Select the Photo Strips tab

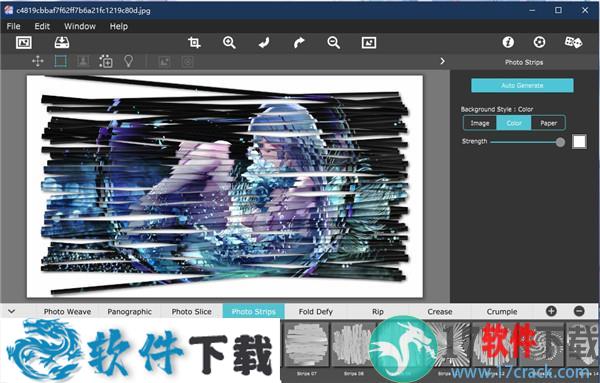(253, 311)
